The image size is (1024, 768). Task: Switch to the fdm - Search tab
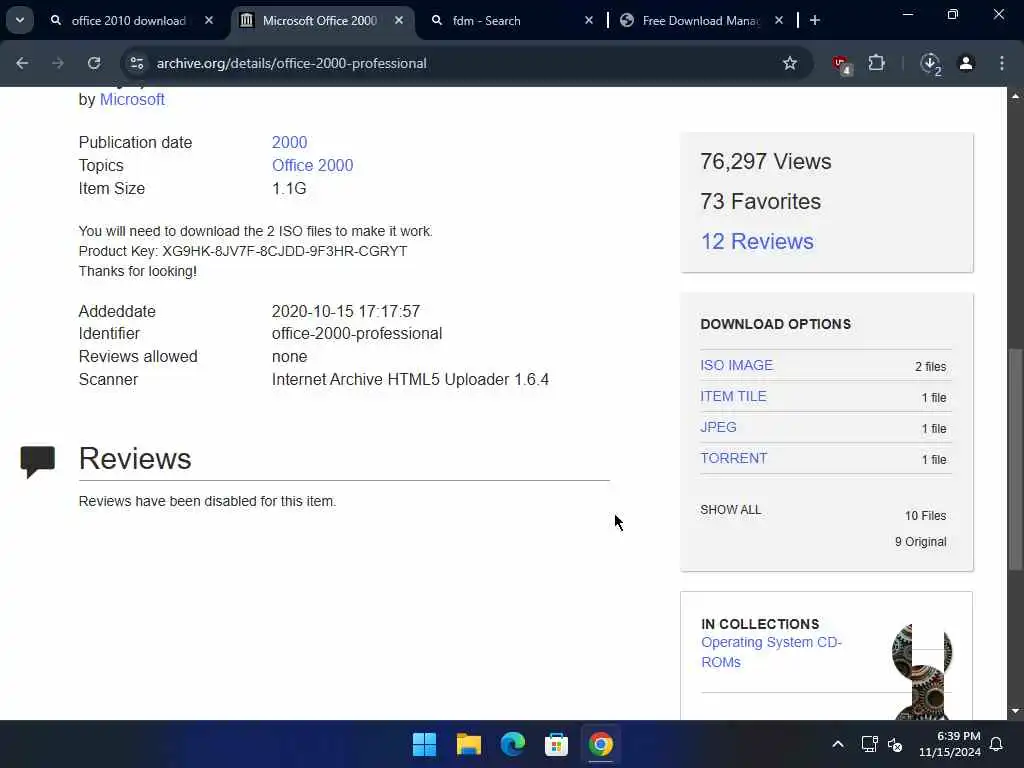(x=486, y=21)
